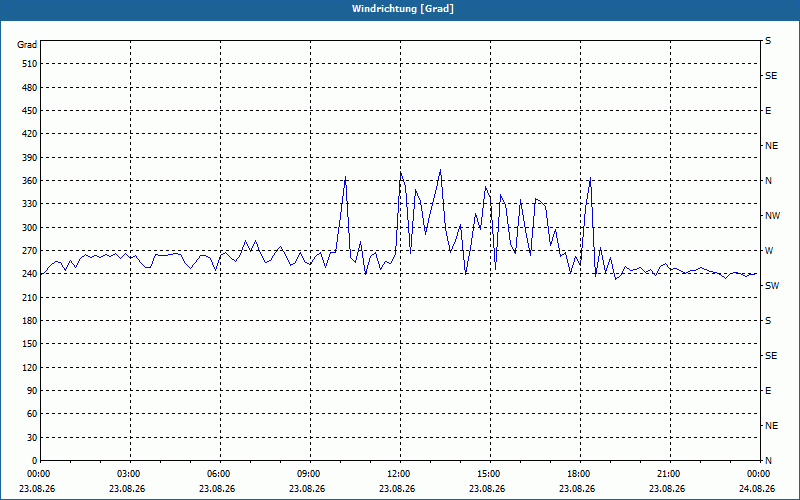Click the y-axis value 420
This screenshot has width=800, height=500.
tap(30, 134)
